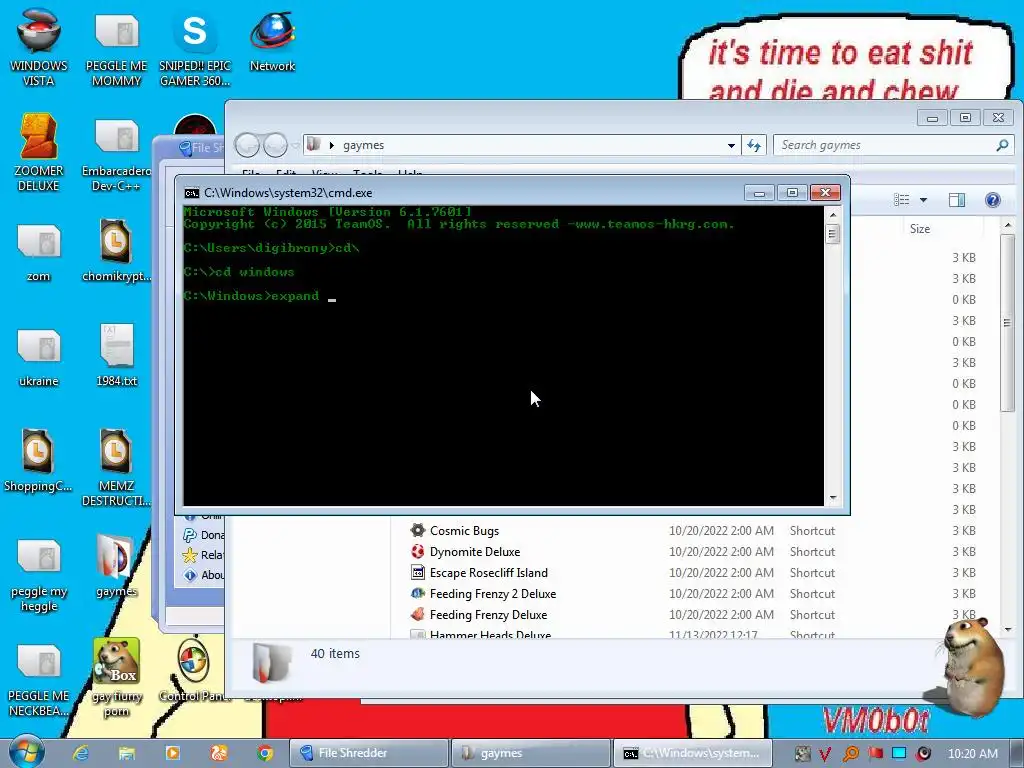
Task: Select the Box hamster desktop icon
Action: [x=116, y=678]
